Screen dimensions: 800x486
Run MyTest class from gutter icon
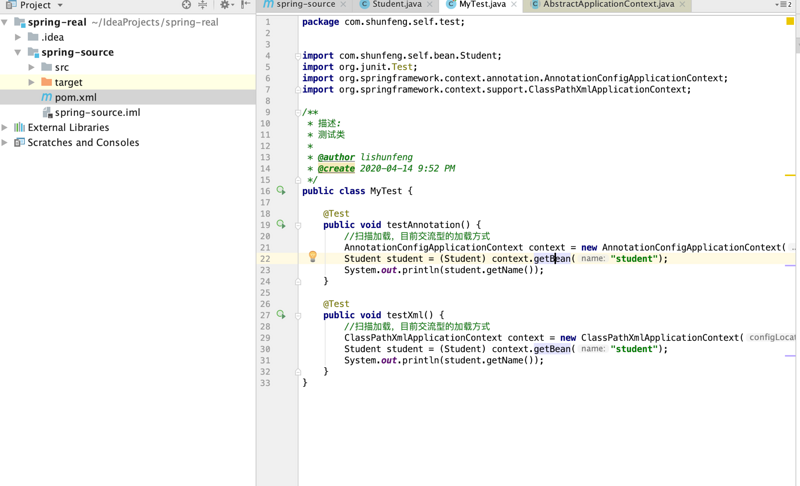pos(281,190)
